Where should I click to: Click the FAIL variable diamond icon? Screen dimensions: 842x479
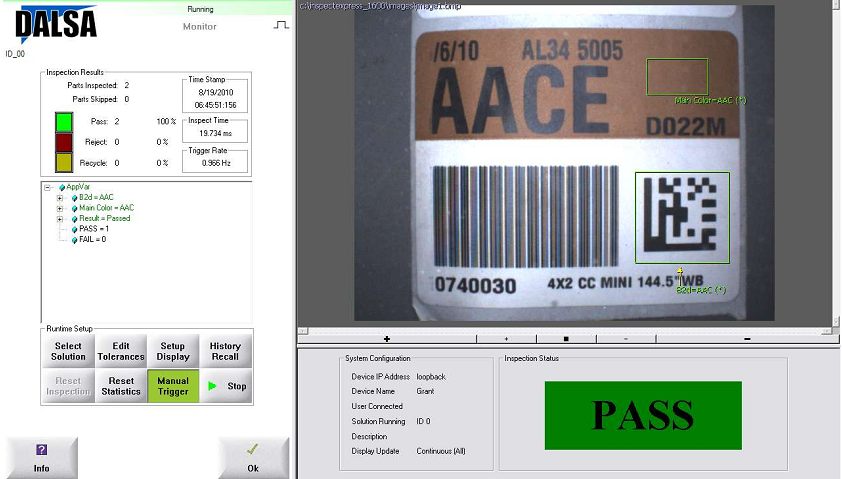click(75, 240)
